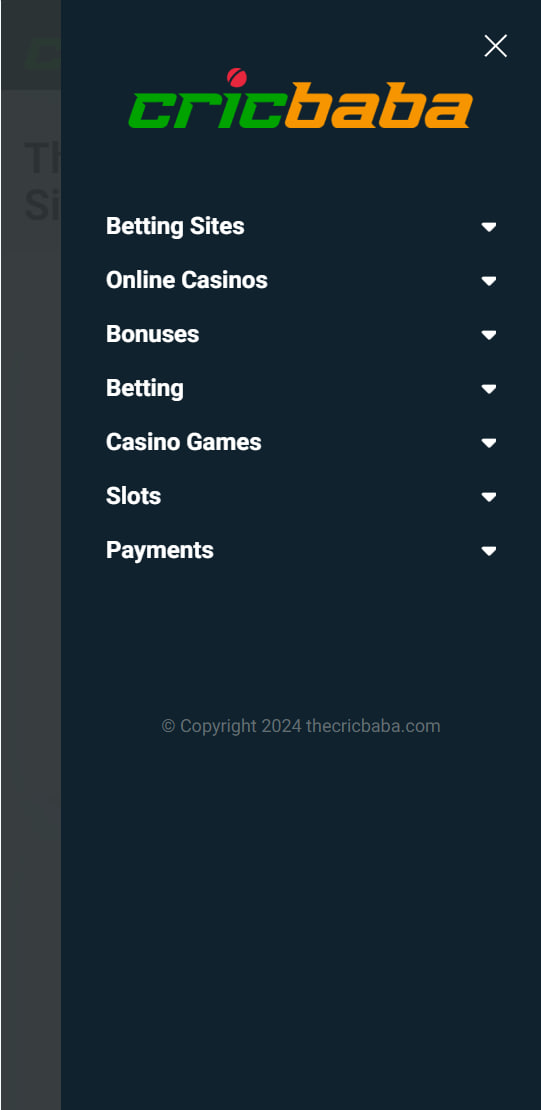541x1110 pixels.
Task: Select the Bonuses menu label
Action: [x=152, y=334]
